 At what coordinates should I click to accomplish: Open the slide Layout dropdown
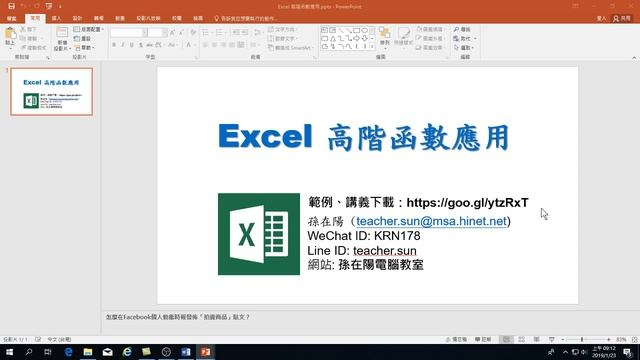click(x=89, y=29)
